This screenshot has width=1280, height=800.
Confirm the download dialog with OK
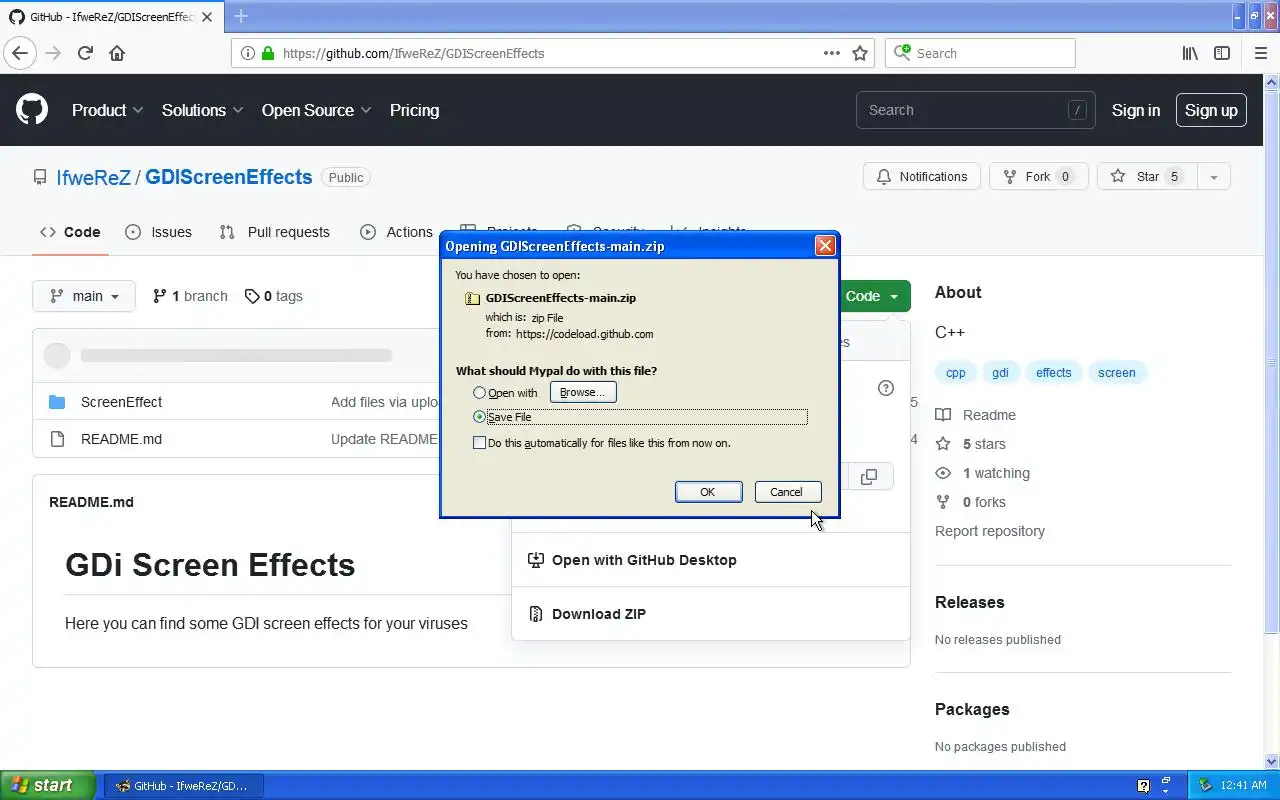click(x=708, y=492)
